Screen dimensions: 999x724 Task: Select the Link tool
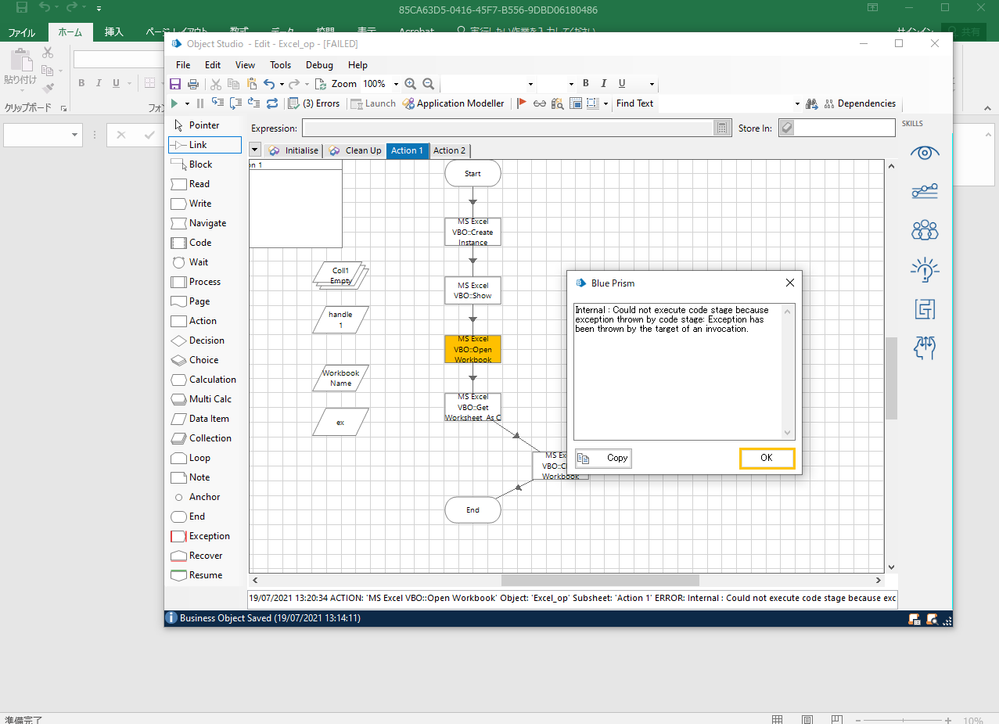[x=205, y=145]
